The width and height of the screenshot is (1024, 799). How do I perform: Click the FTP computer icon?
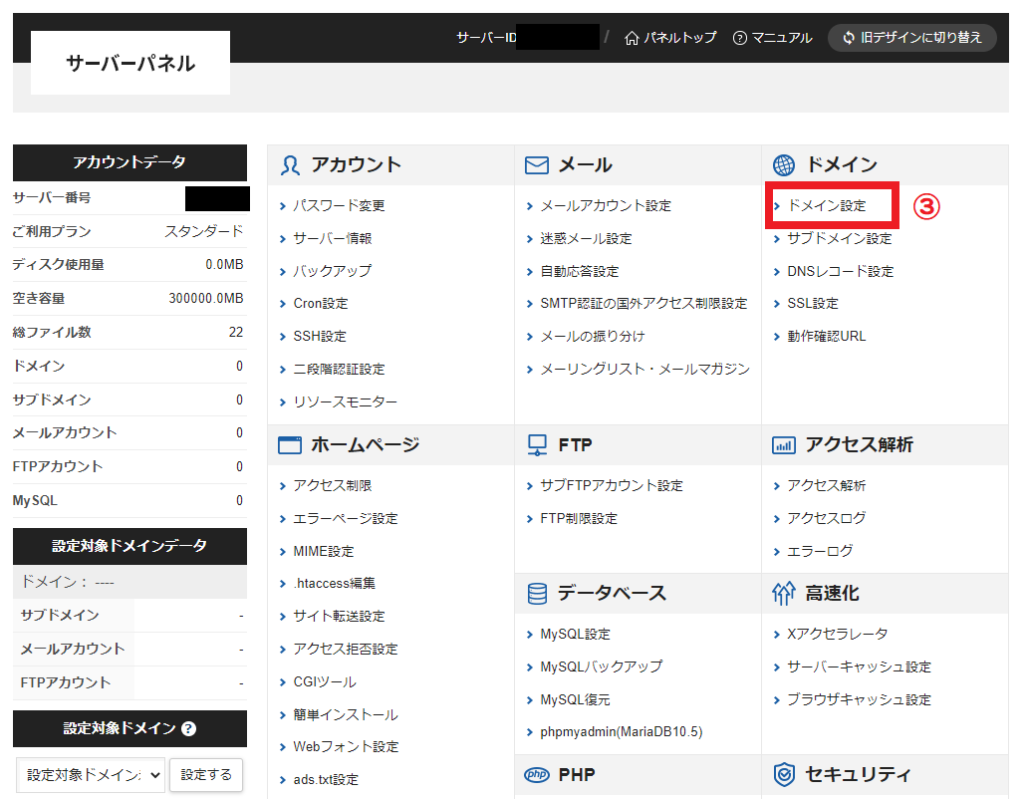coord(537,445)
